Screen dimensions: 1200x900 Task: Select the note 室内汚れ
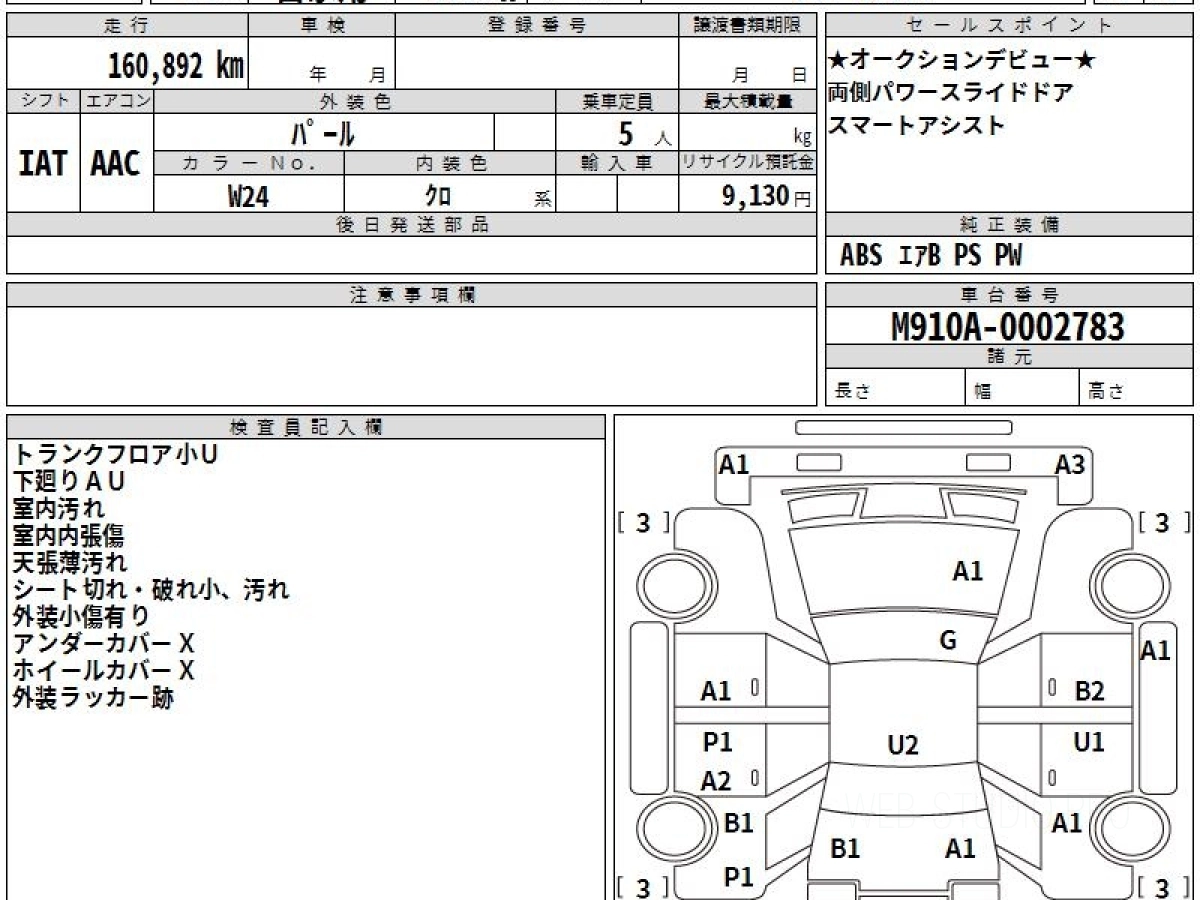59,509
